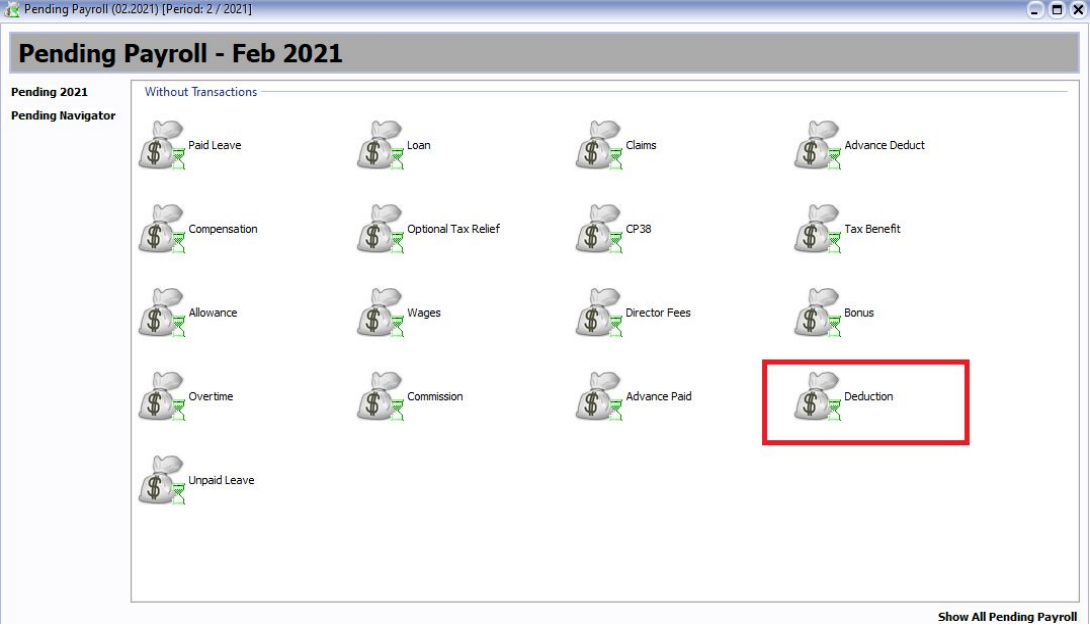1090x625 pixels.
Task: Click the Show All Pending Payroll link
Action: [x=1007, y=617]
